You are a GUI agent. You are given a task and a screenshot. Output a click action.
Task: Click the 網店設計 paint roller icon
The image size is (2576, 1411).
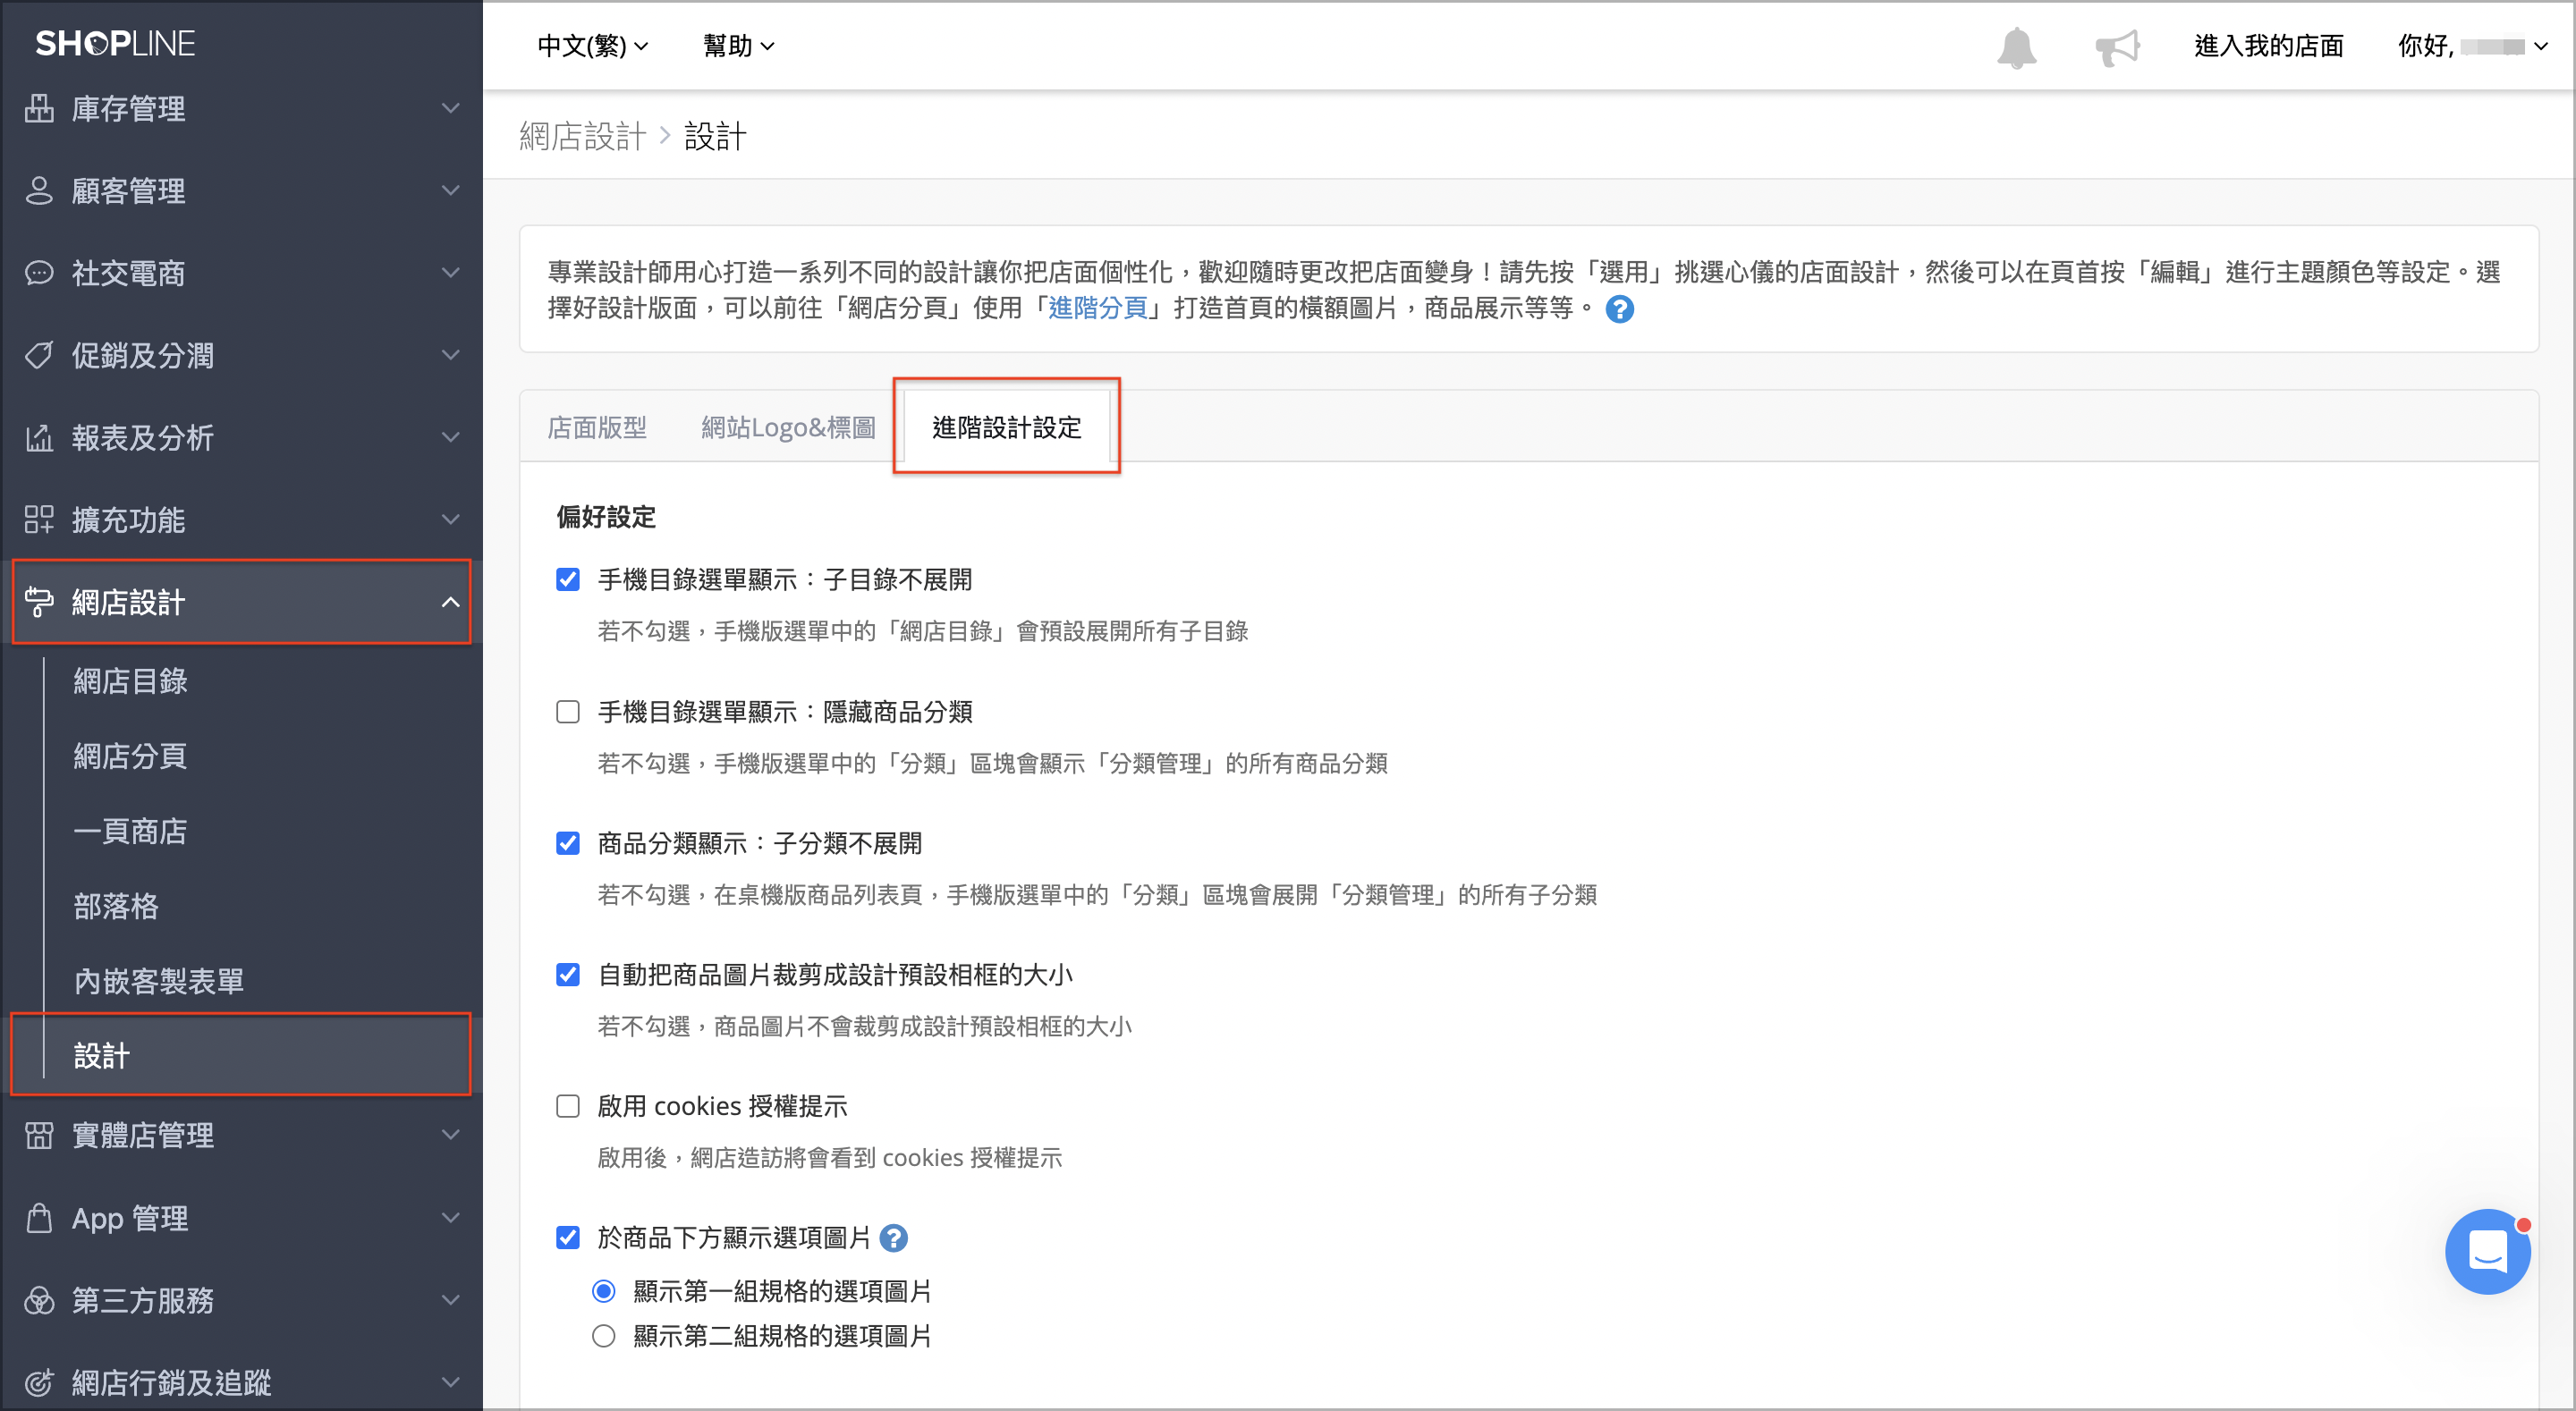point(39,602)
